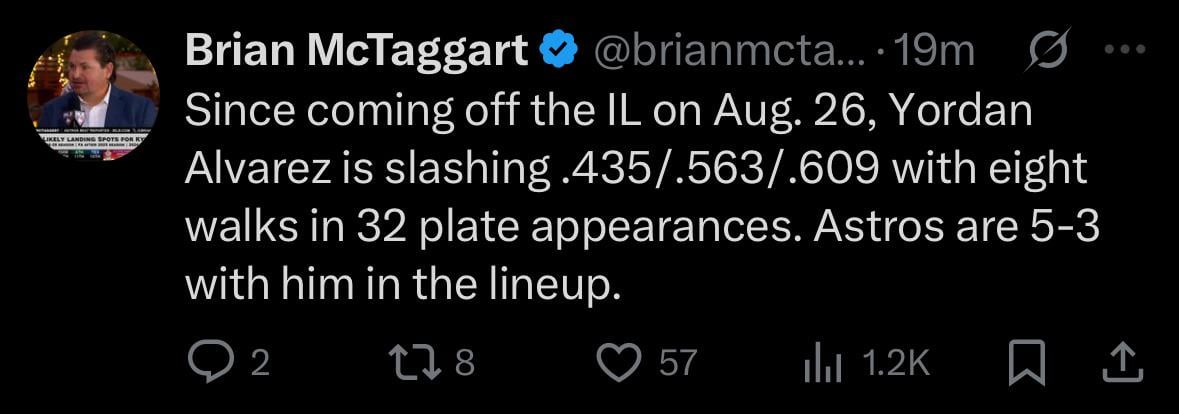Open Brian McTaggart's profile picture
This screenshot has width=1179, height=414.
click(x=92, y=95)
